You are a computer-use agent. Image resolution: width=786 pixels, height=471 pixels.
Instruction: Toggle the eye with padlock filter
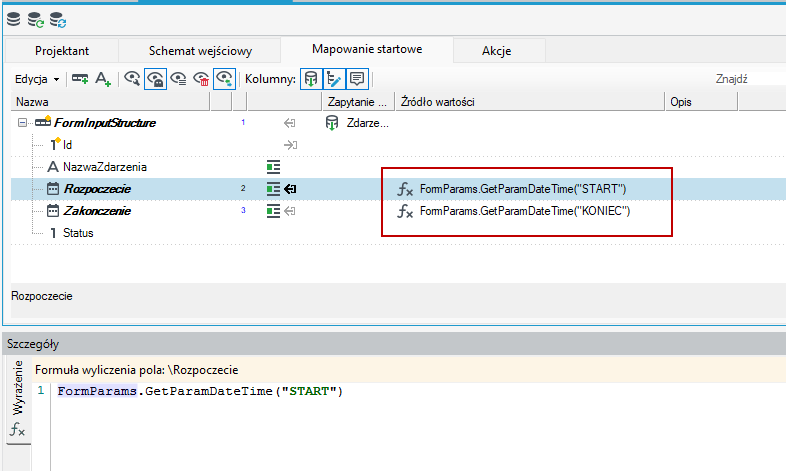pyautogui.click(x=155, y=79)
